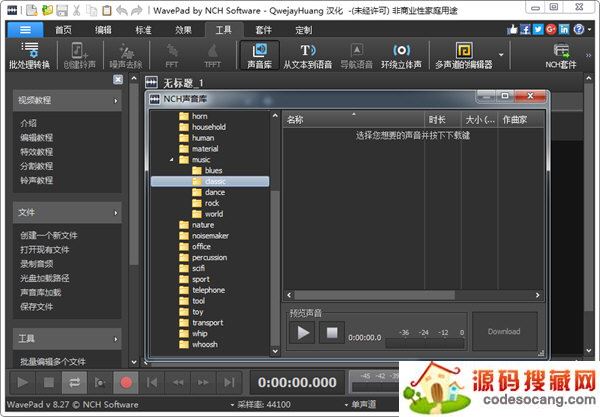
Task: Share via the LinkedIn icon
Action: coord(564,29)
